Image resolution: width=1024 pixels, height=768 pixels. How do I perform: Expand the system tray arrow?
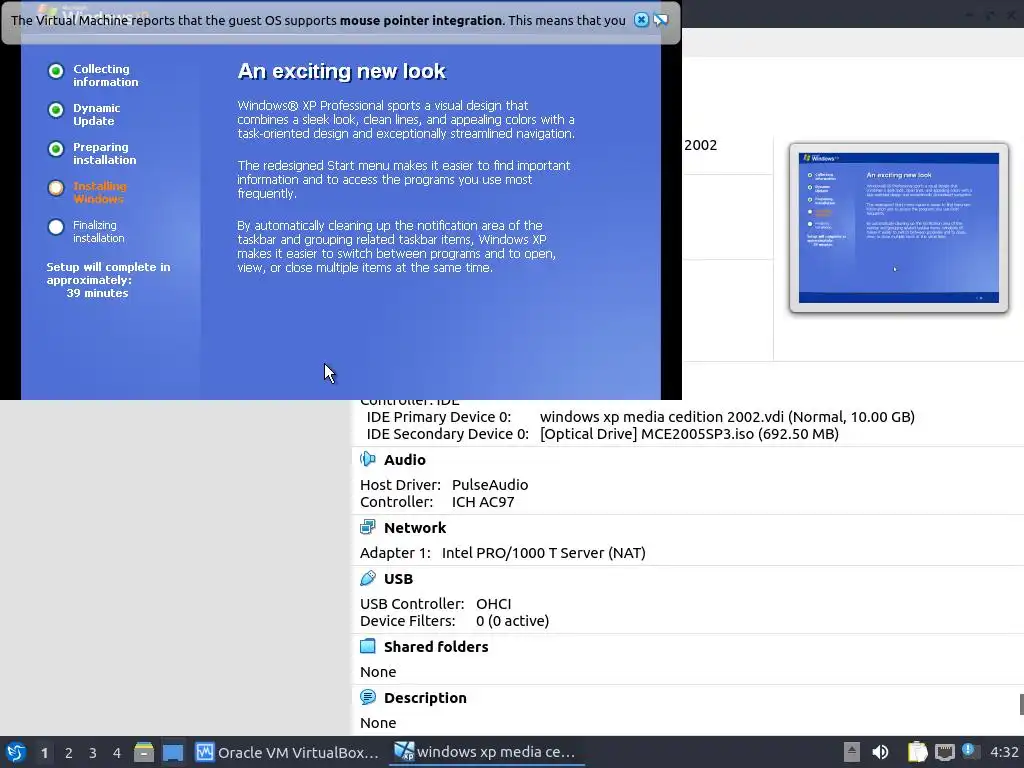point(852,752)
